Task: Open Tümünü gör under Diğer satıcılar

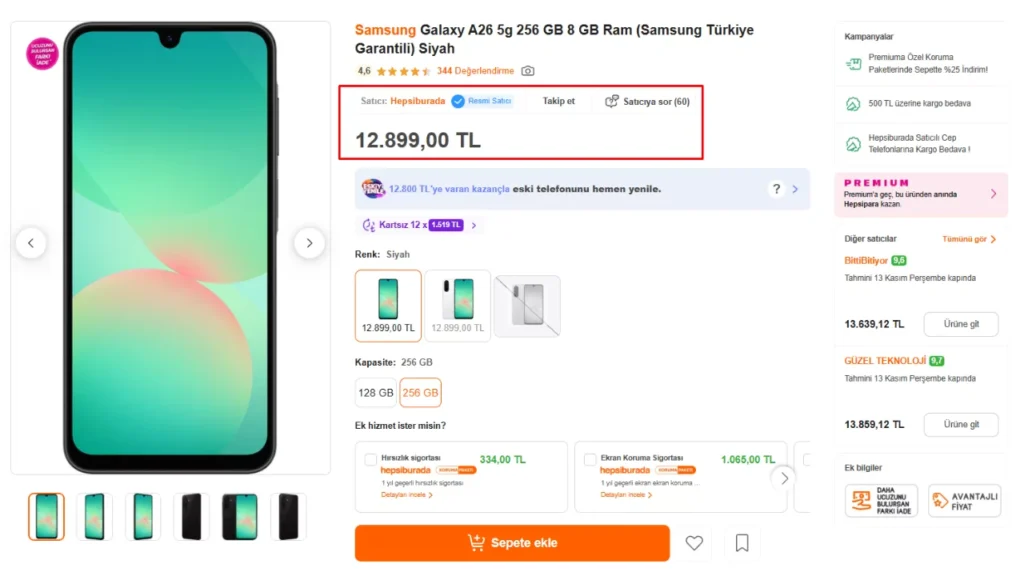Action: pyautogui.click(x=966, y=240)
